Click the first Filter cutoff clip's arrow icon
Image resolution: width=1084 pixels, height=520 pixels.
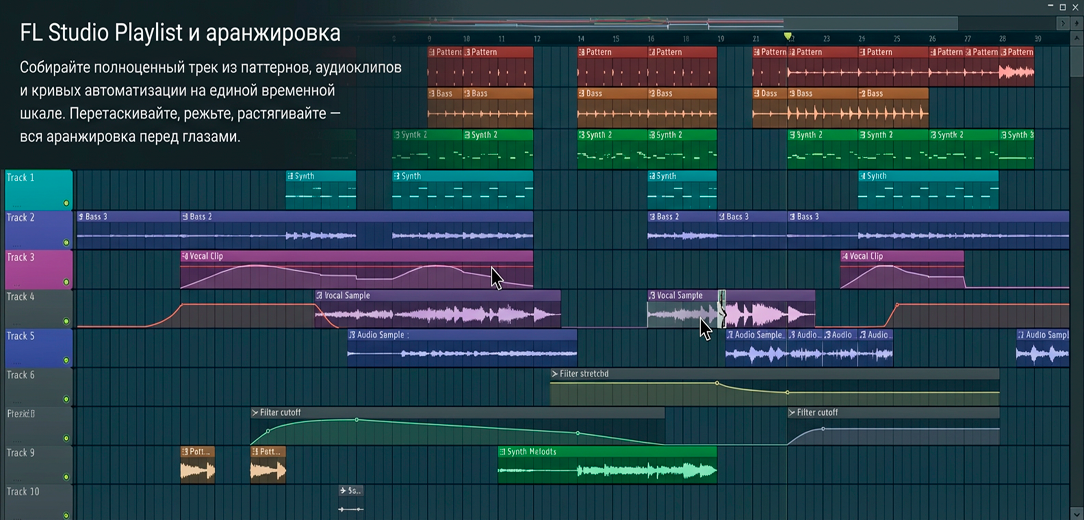[x=255, y=413]
